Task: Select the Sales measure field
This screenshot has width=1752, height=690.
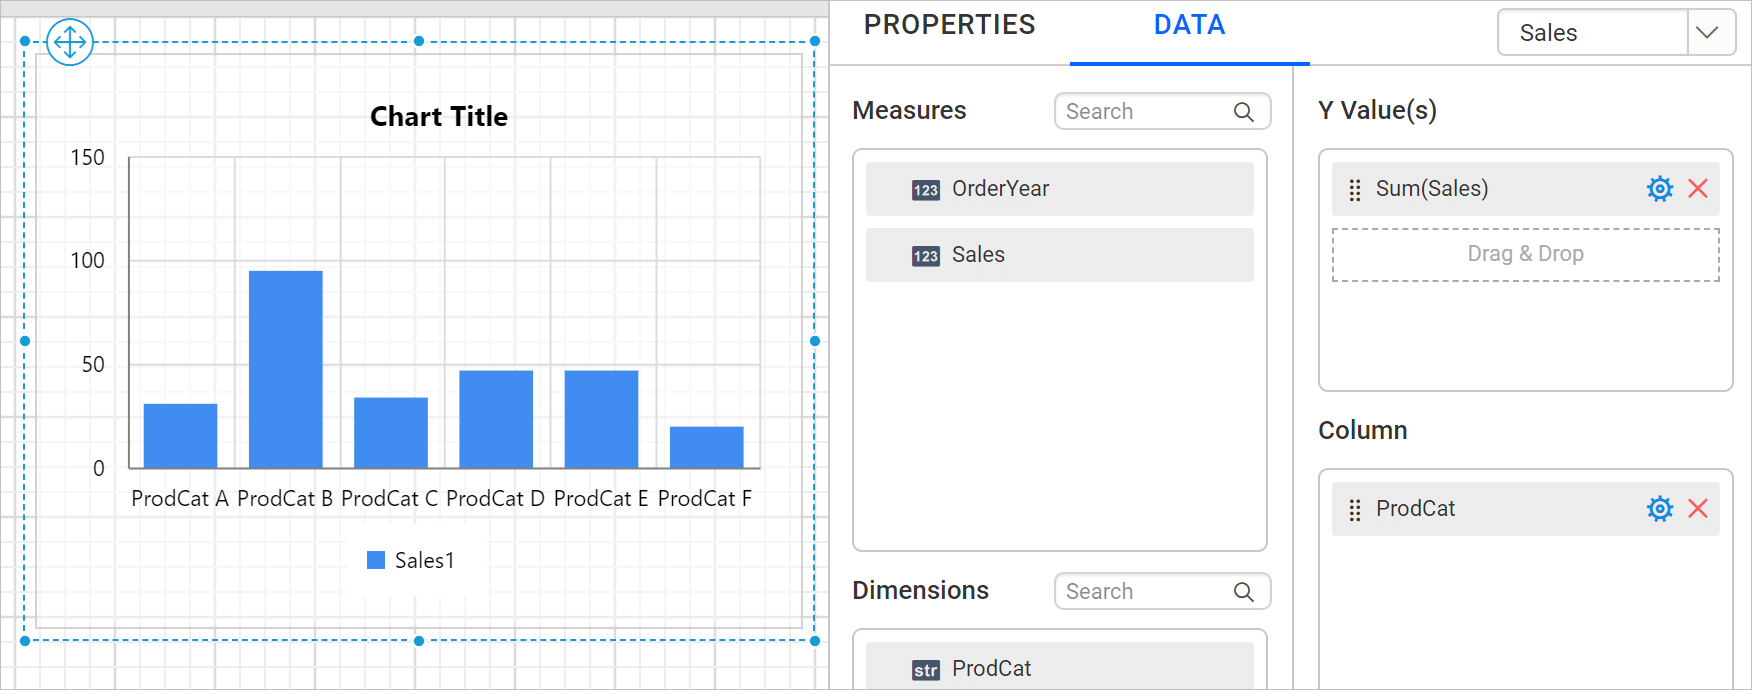Action: (x=1060, y=255)
